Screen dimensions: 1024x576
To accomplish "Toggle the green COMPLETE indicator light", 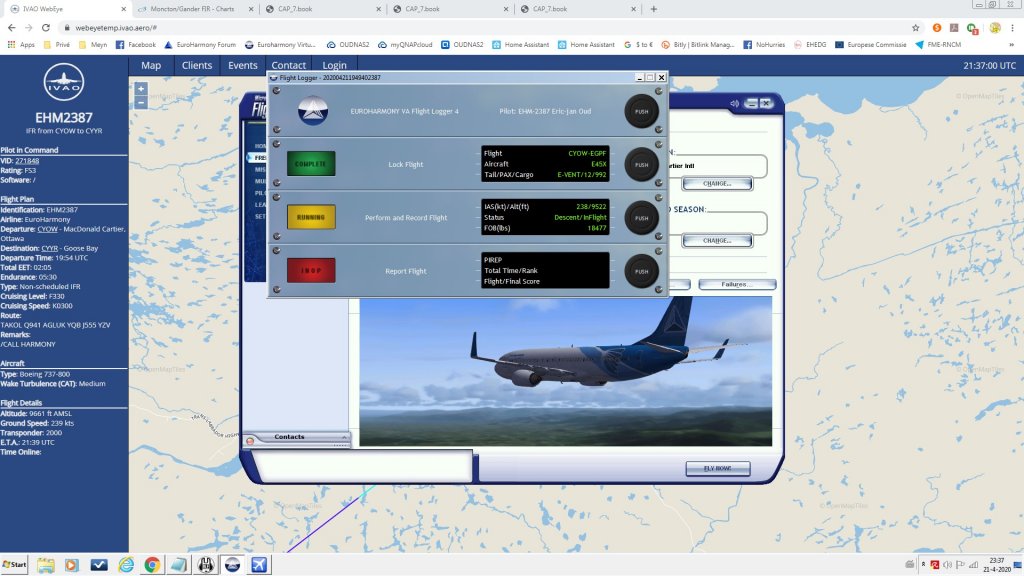I will [311, 164].
